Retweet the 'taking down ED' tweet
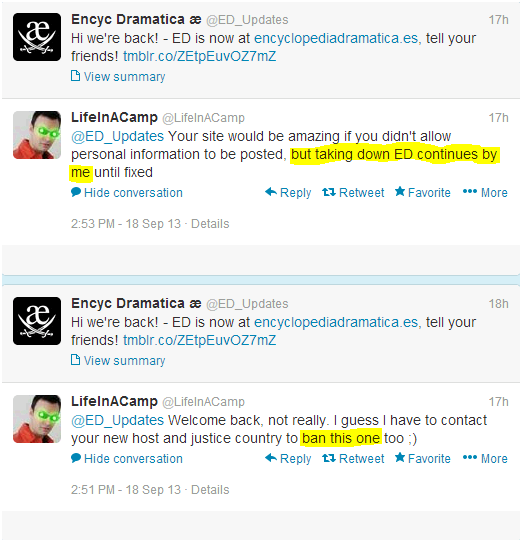 pos(353,193)
